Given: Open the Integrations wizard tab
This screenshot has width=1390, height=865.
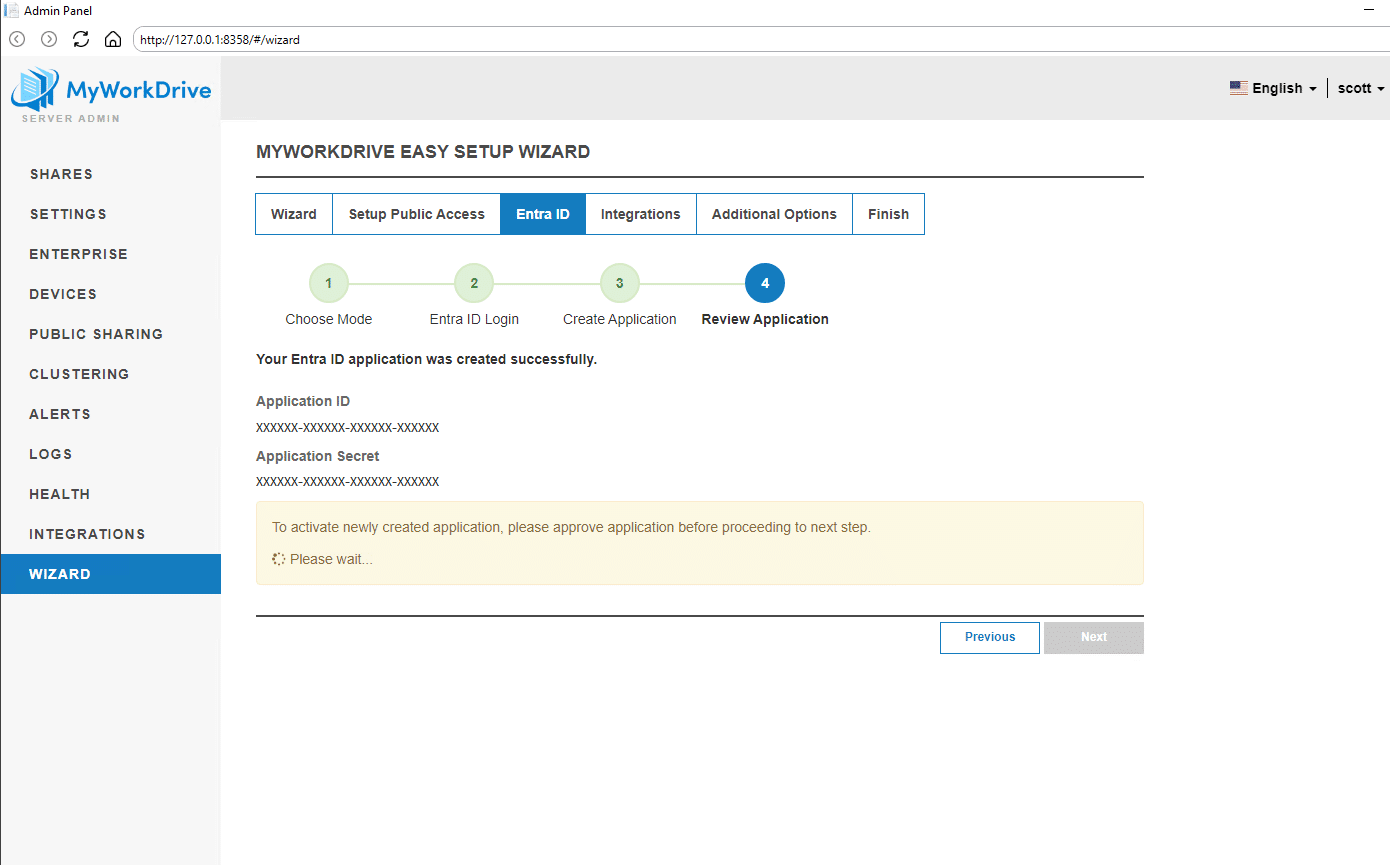Looking at the screenshot, I should pyautogui.click(x=640, y=214).
